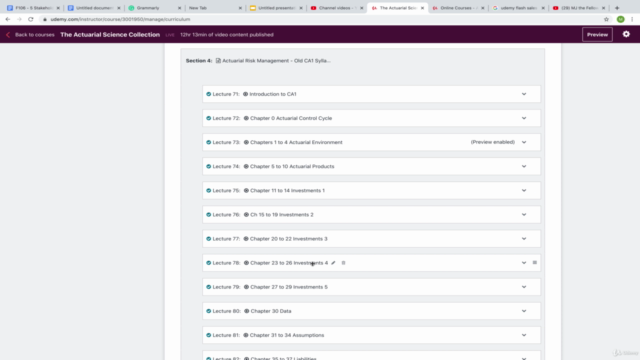
Task: Click the document icon beside the Section 4 title
Action: 218,60
